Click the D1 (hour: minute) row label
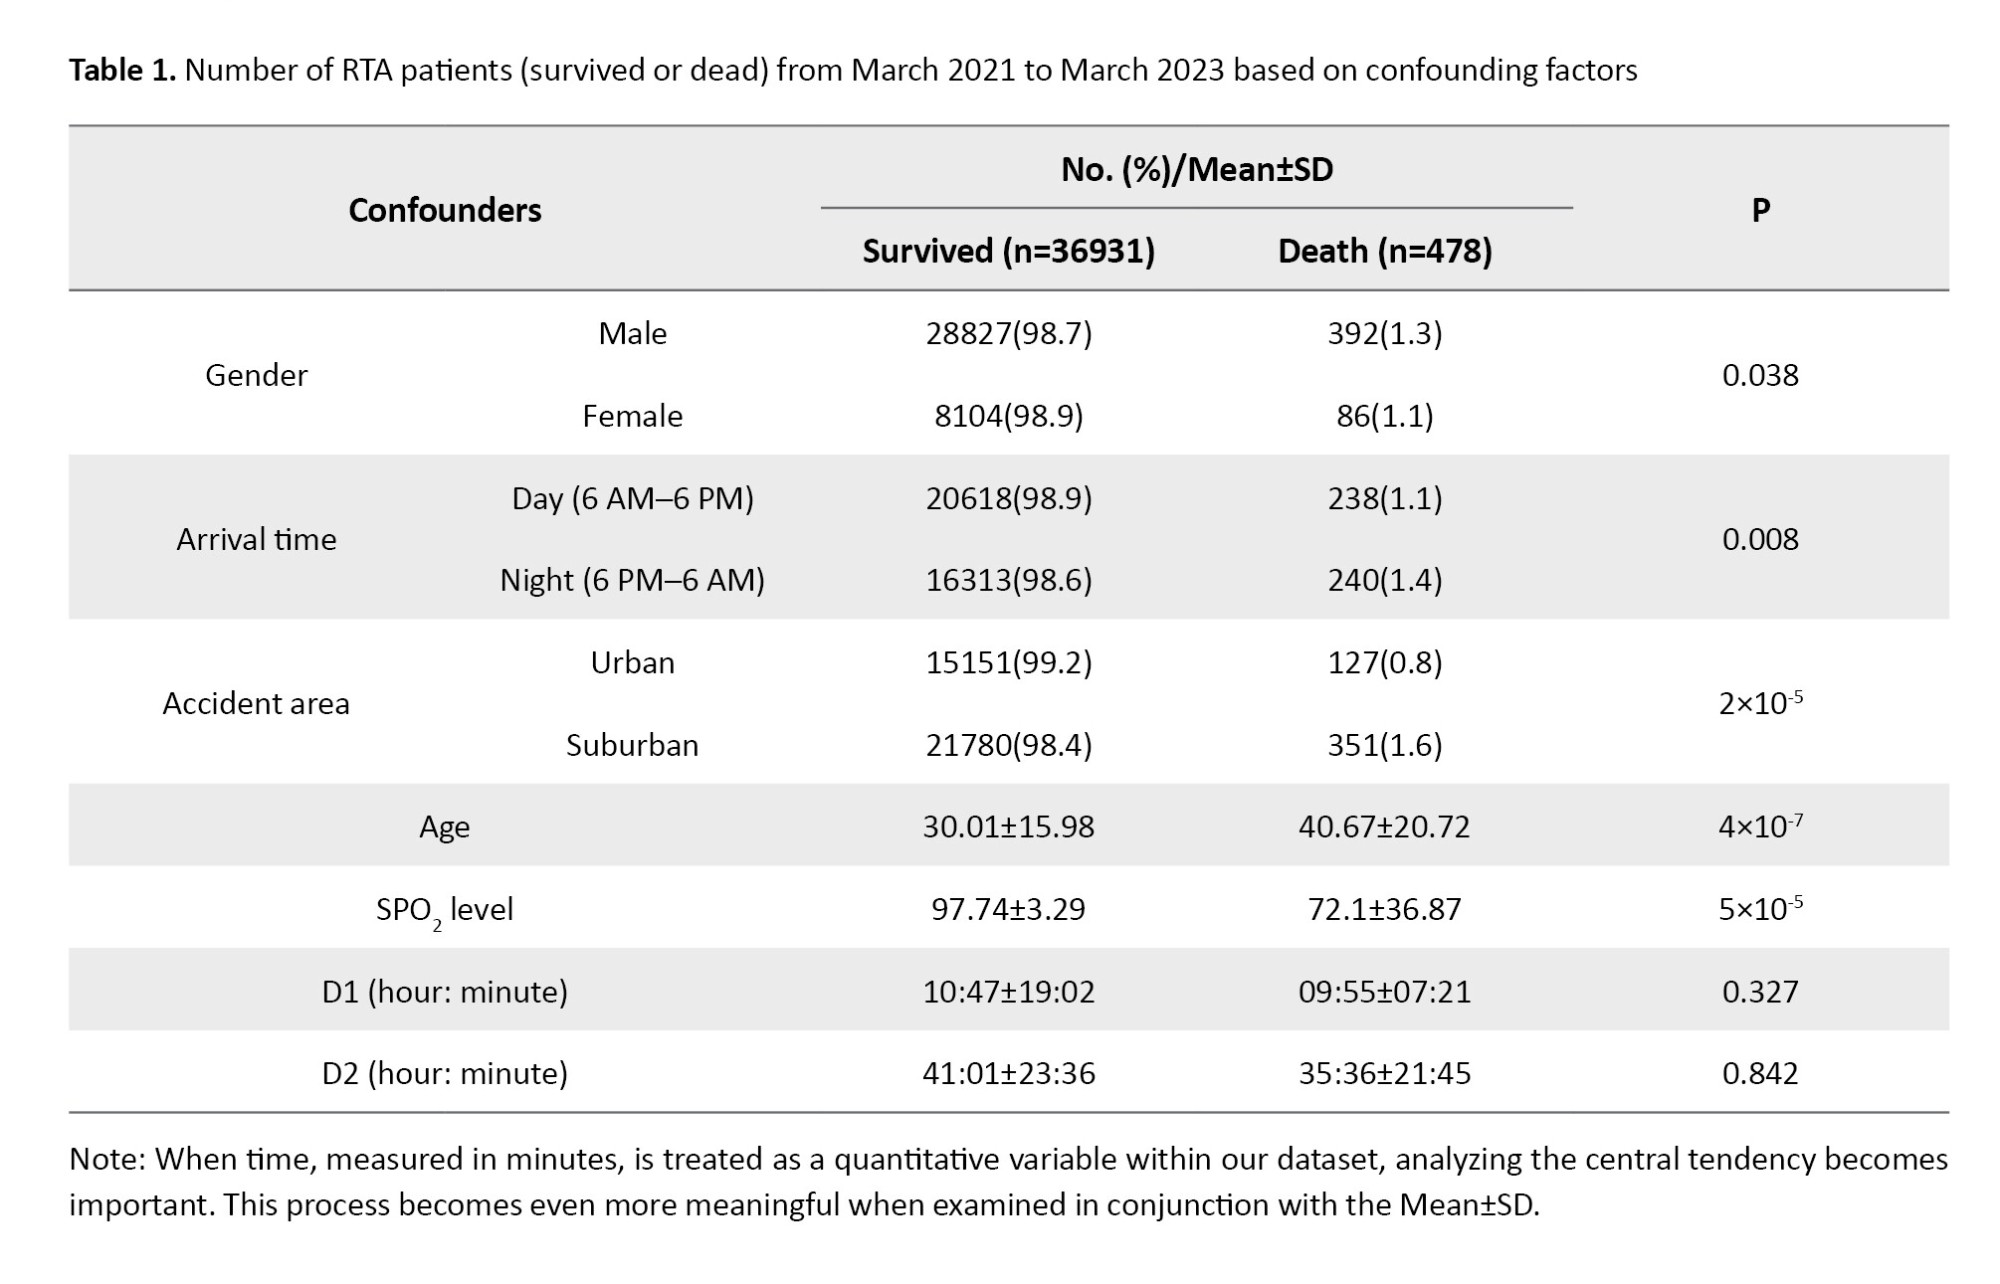The image size is (2000, 1284). pyautogui.click(x=444, y=991)
